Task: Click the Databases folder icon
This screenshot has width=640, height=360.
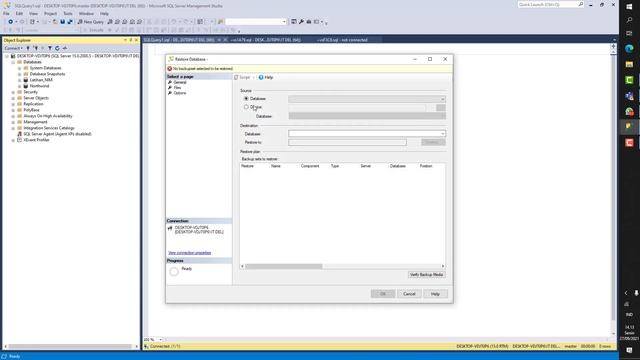Action: tap(19, 62)
